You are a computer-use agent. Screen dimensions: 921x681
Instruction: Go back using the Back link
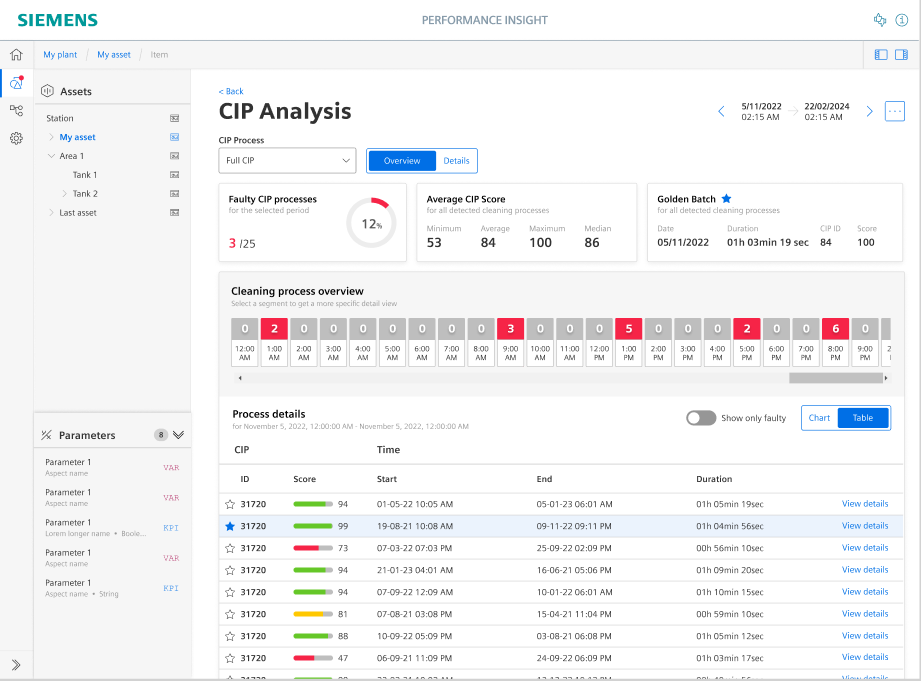231,91
